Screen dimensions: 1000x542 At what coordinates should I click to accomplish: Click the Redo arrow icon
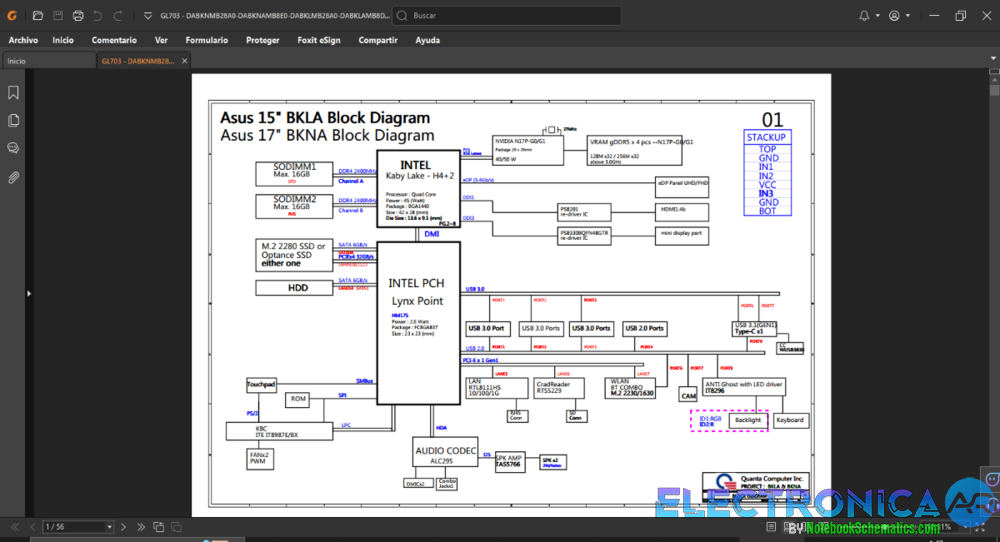tap(117, 16)
